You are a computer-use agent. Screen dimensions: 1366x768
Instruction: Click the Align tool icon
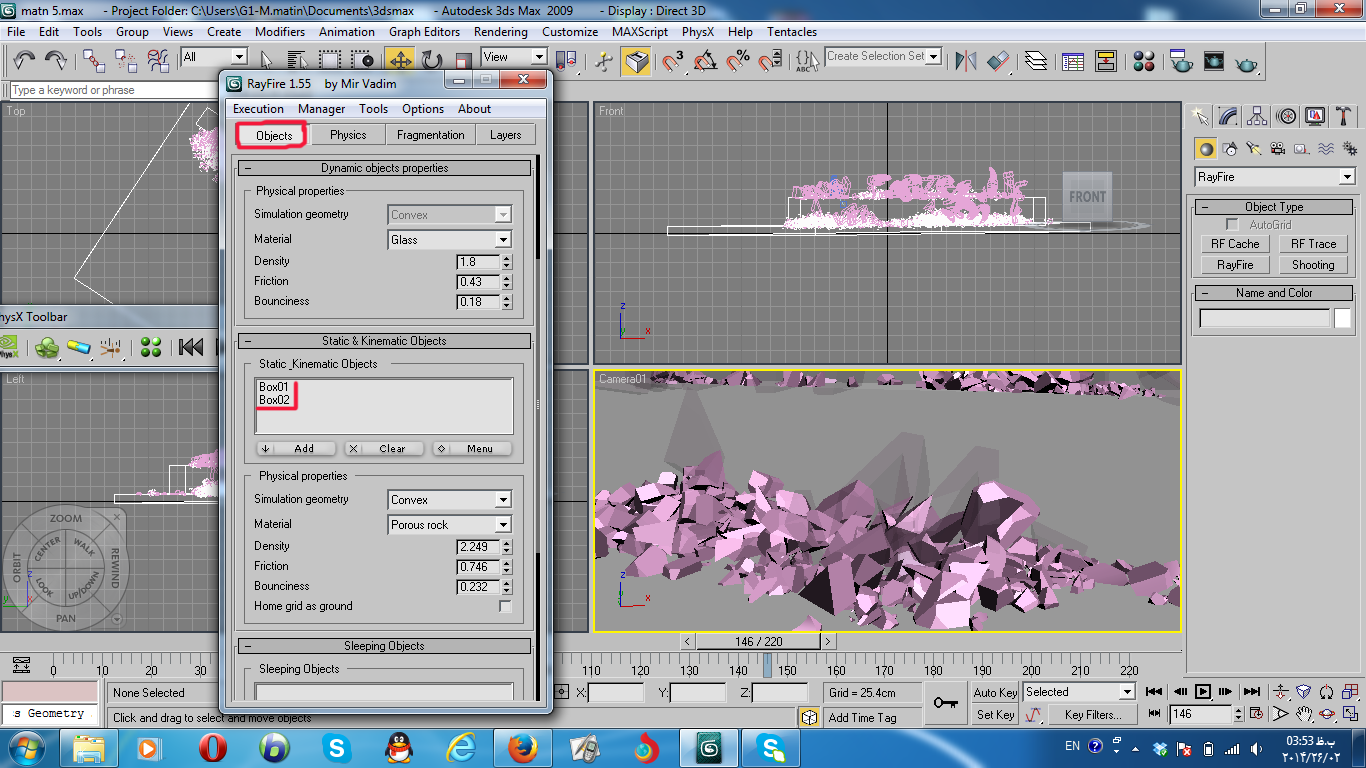[998, 60]
